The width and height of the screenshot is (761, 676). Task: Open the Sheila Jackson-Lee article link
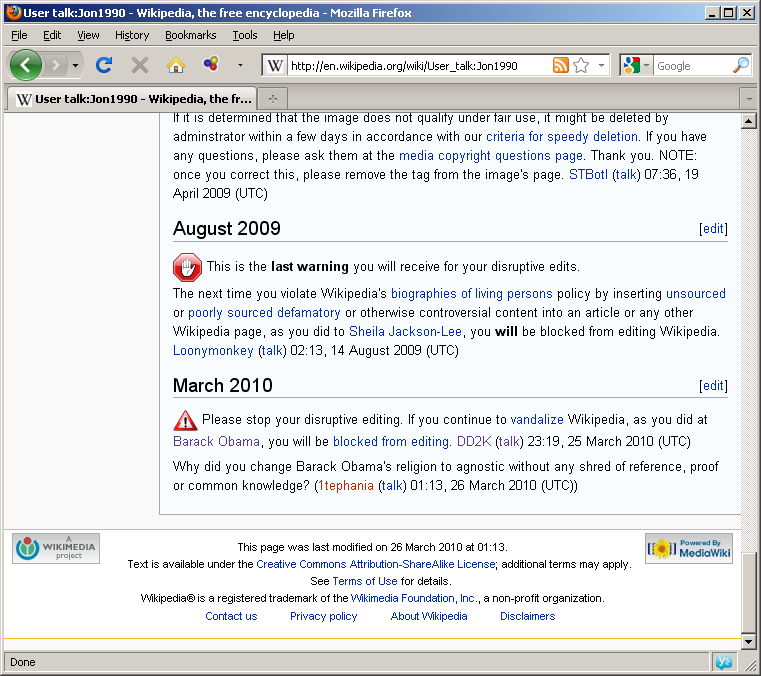click(405, 331)
